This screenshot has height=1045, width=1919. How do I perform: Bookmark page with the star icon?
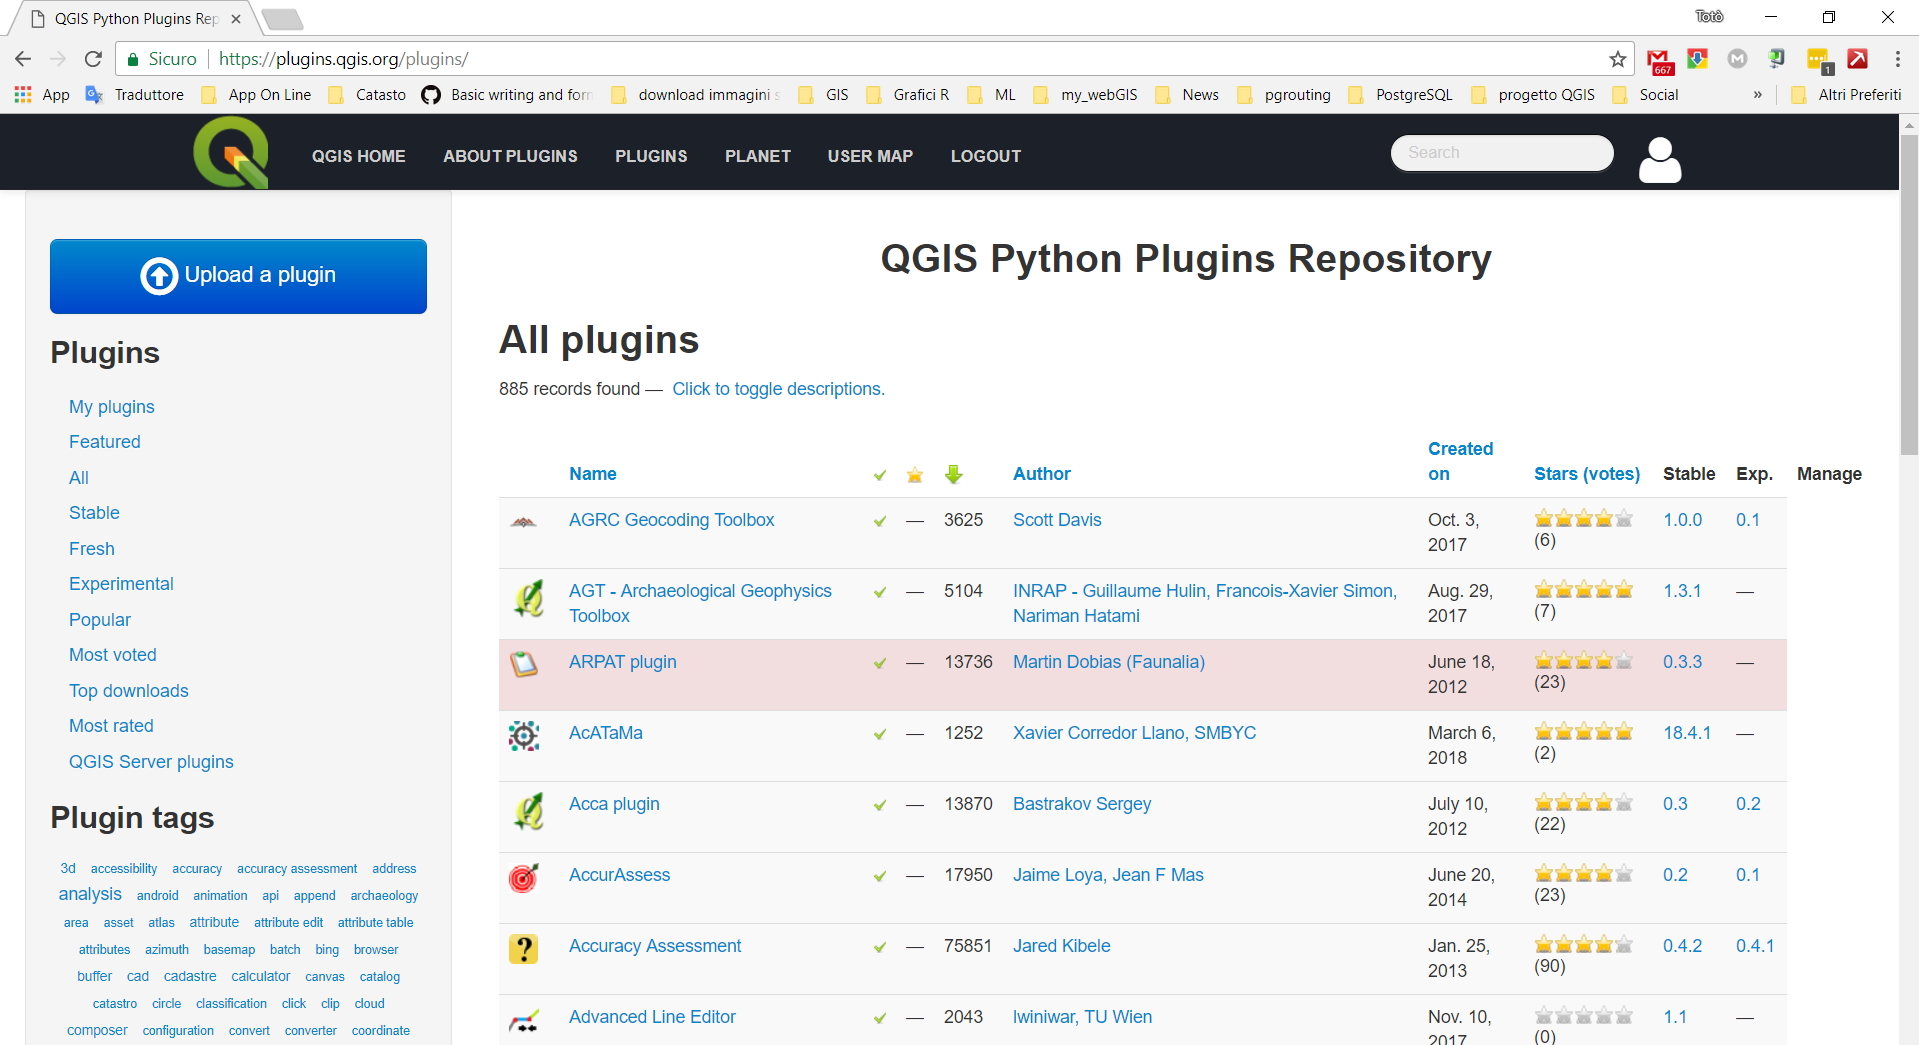pyautogui.click(x=1617, y=59)
